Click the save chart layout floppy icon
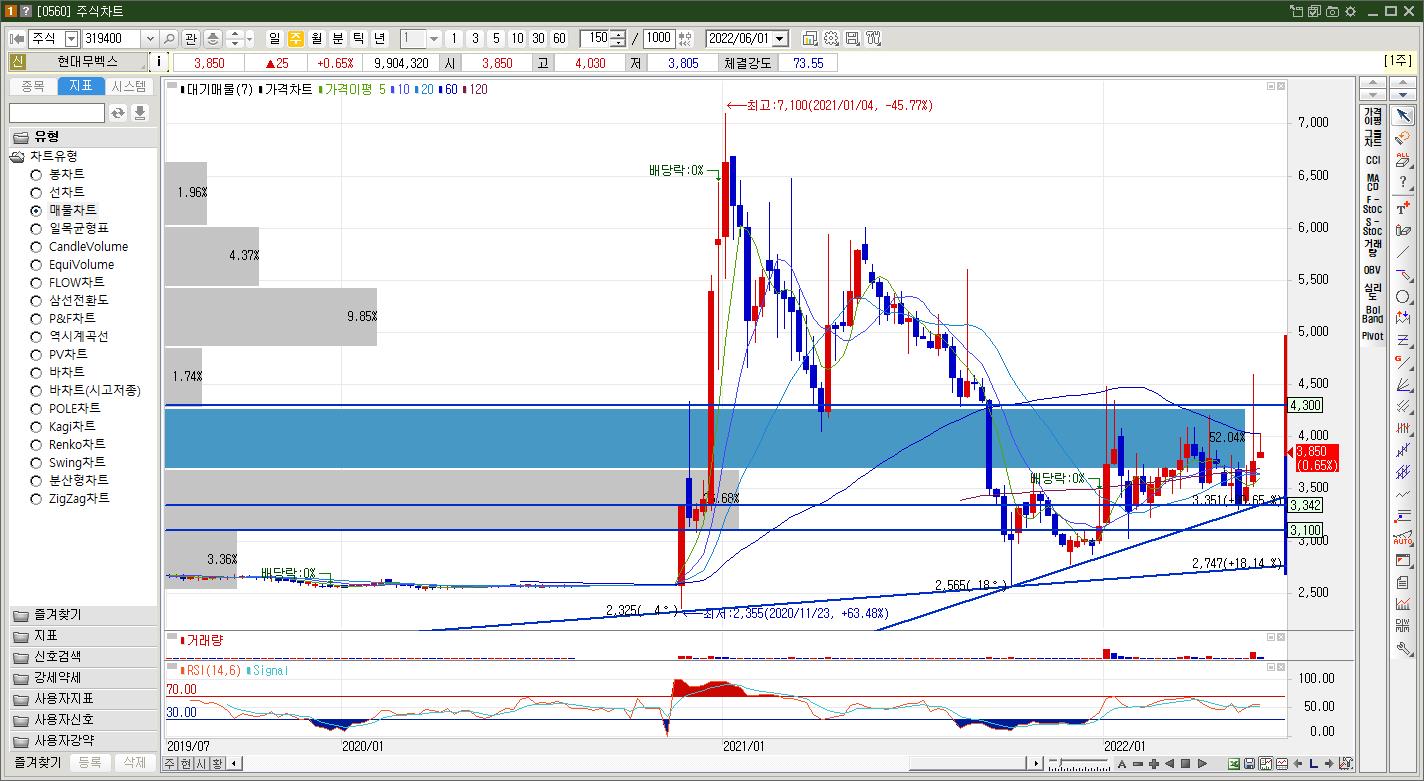1424x781 pixels. [852, 38]
